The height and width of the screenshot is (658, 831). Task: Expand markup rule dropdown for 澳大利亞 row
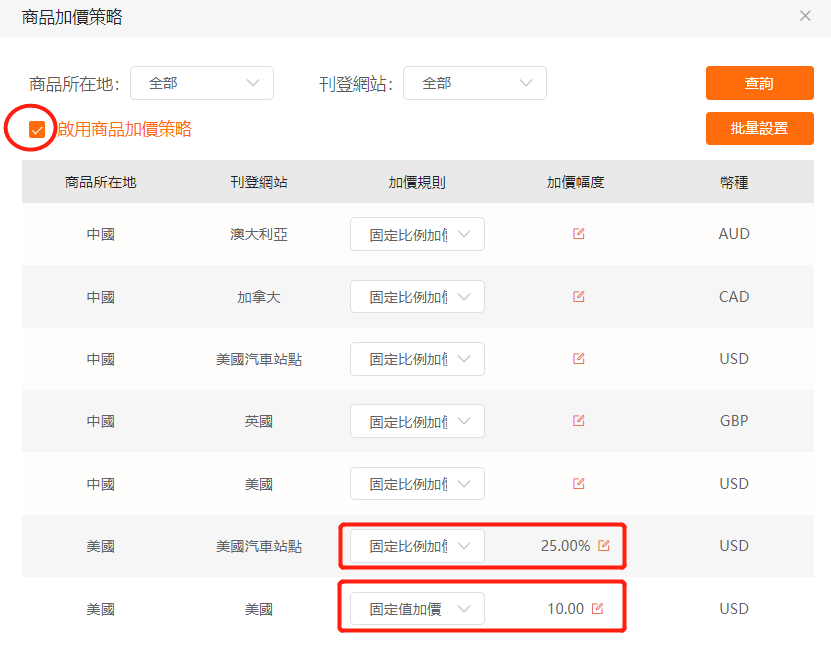417,234
